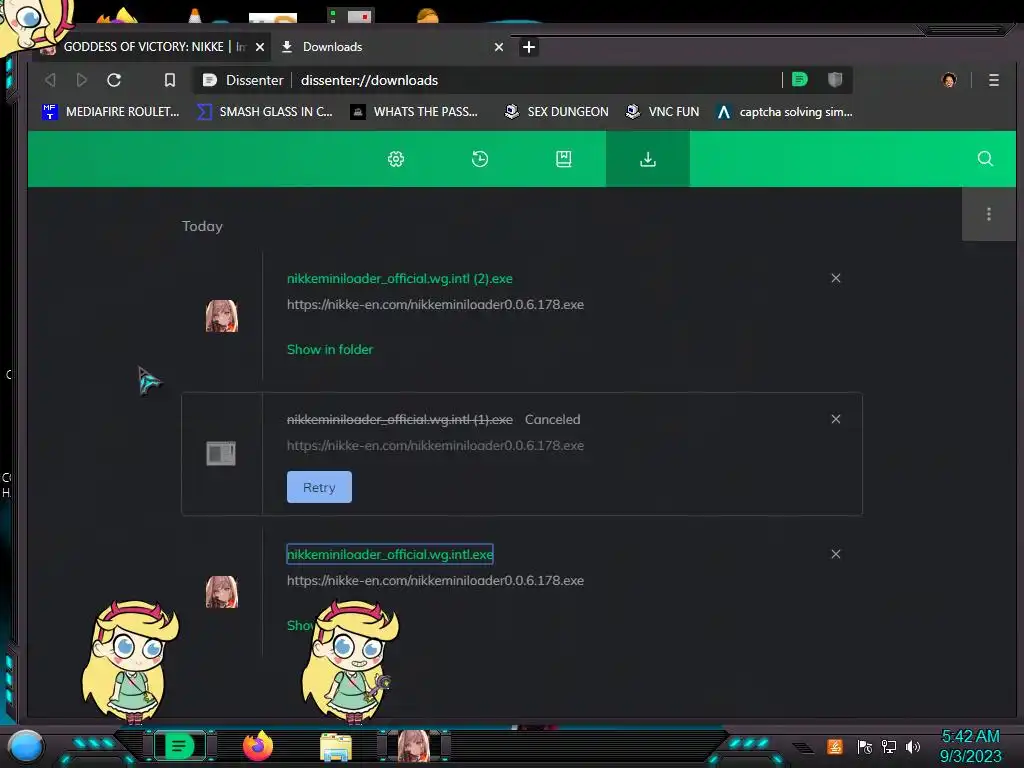Open network tray icon

[x=889, y=747]
